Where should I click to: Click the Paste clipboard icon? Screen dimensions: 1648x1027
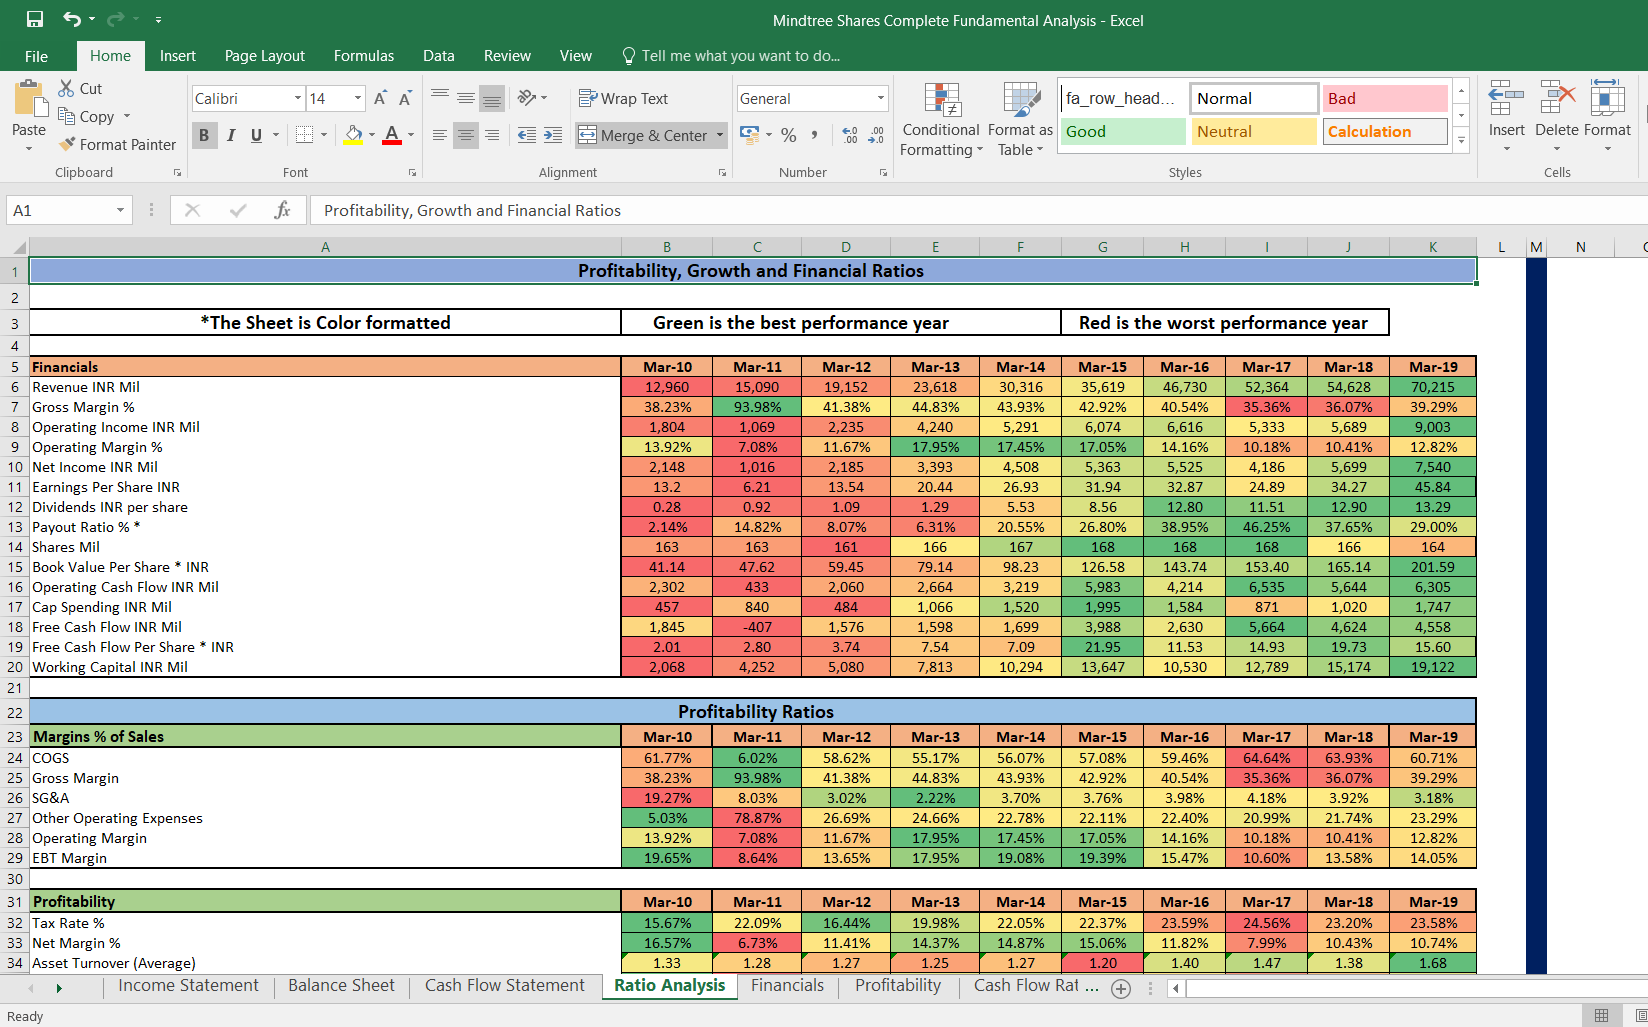tap(29, 100)
